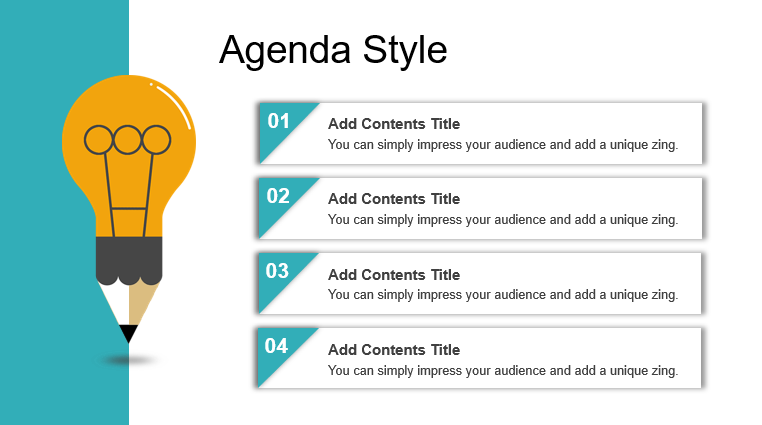Click the 02 number badge
Image resolution: width=762 pixels, height=425 pixels.
tap(278, 197)
